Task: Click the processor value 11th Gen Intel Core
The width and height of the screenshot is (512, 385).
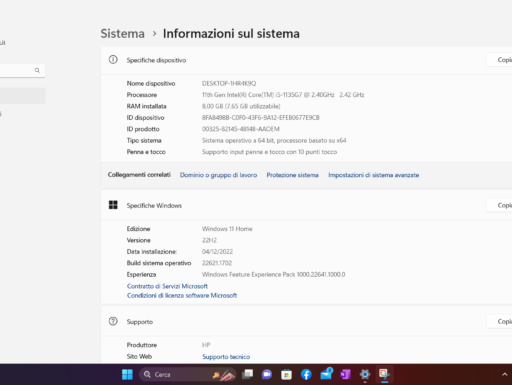Action: tap(283, 95)
